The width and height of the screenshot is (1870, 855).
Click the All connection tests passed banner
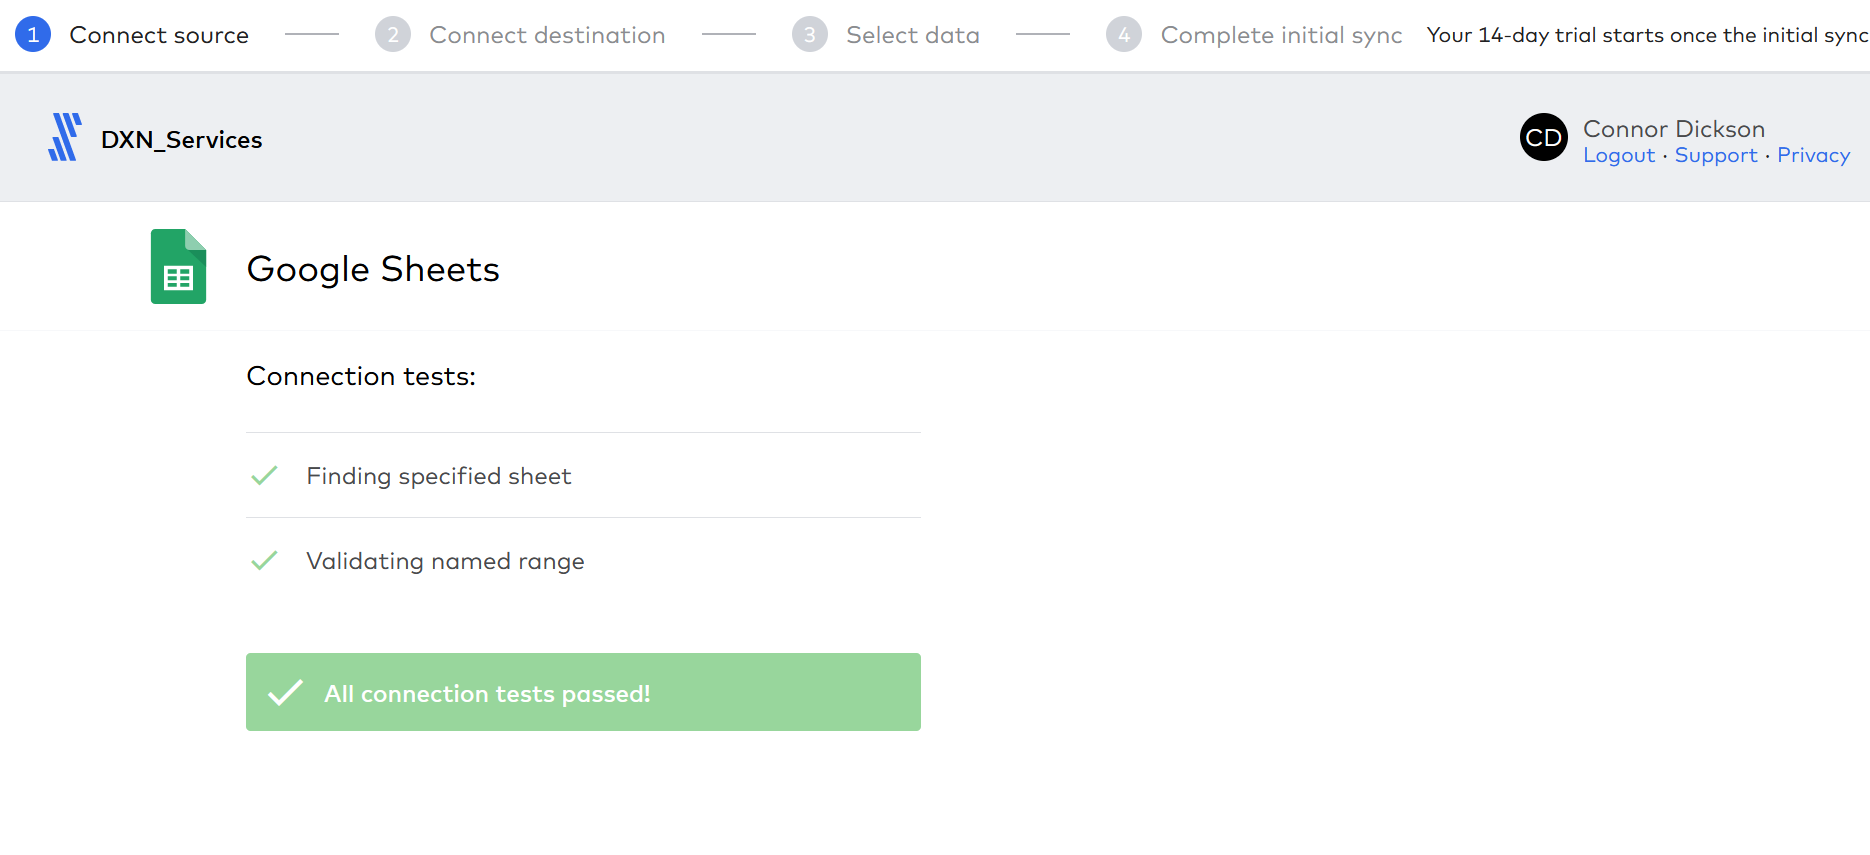583,691
